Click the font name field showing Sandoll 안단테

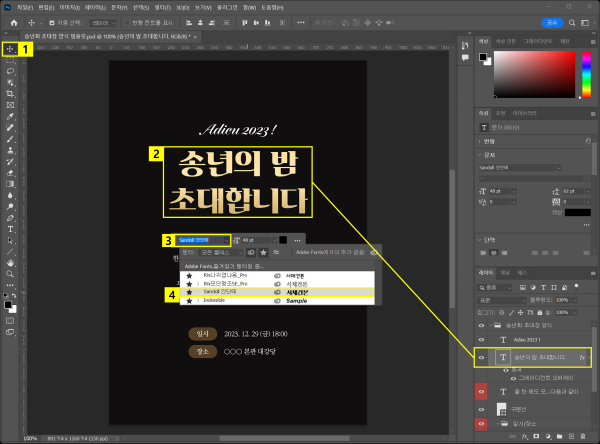[x=200, y=240]
